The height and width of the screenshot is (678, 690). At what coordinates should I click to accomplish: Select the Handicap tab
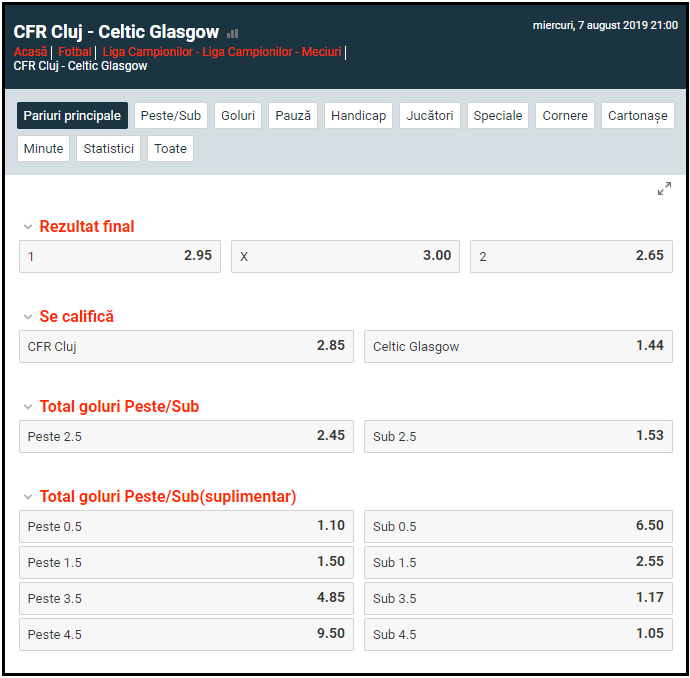tap(358, 116)
